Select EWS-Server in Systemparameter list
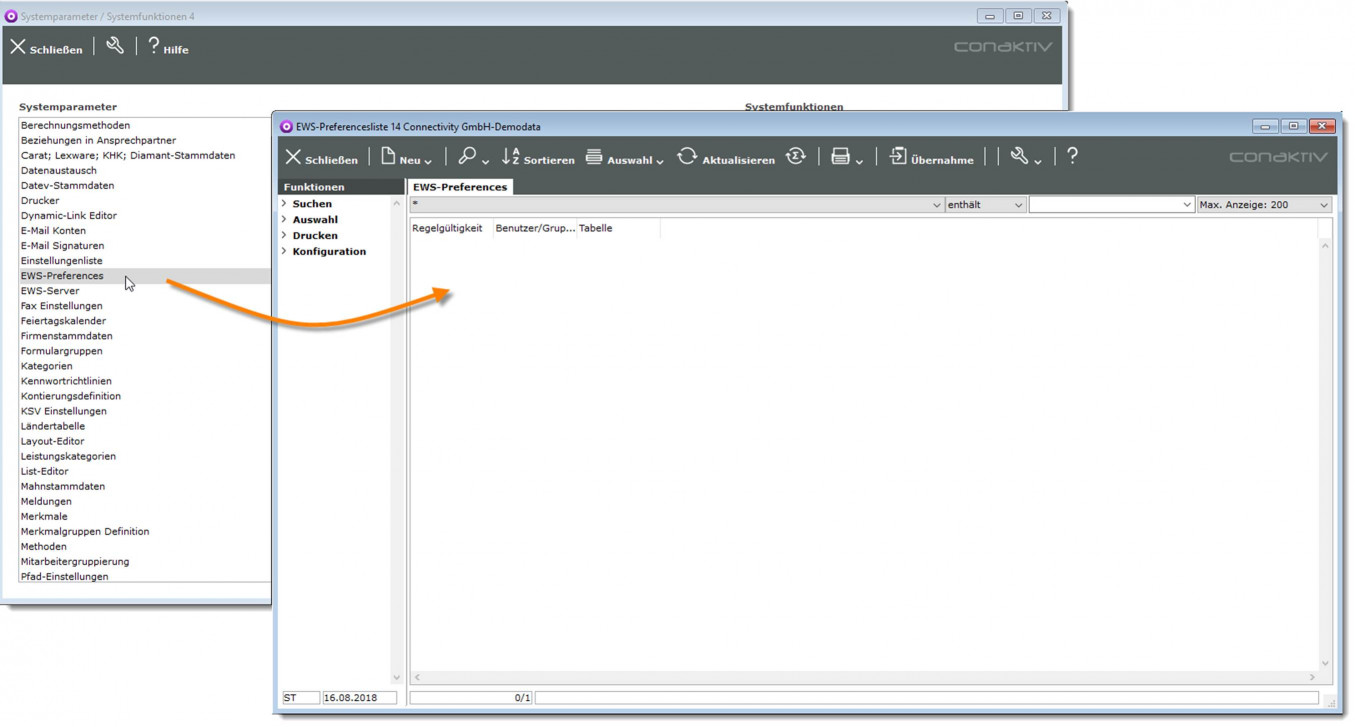This screenshot has width=1355, height=727. 50,291
